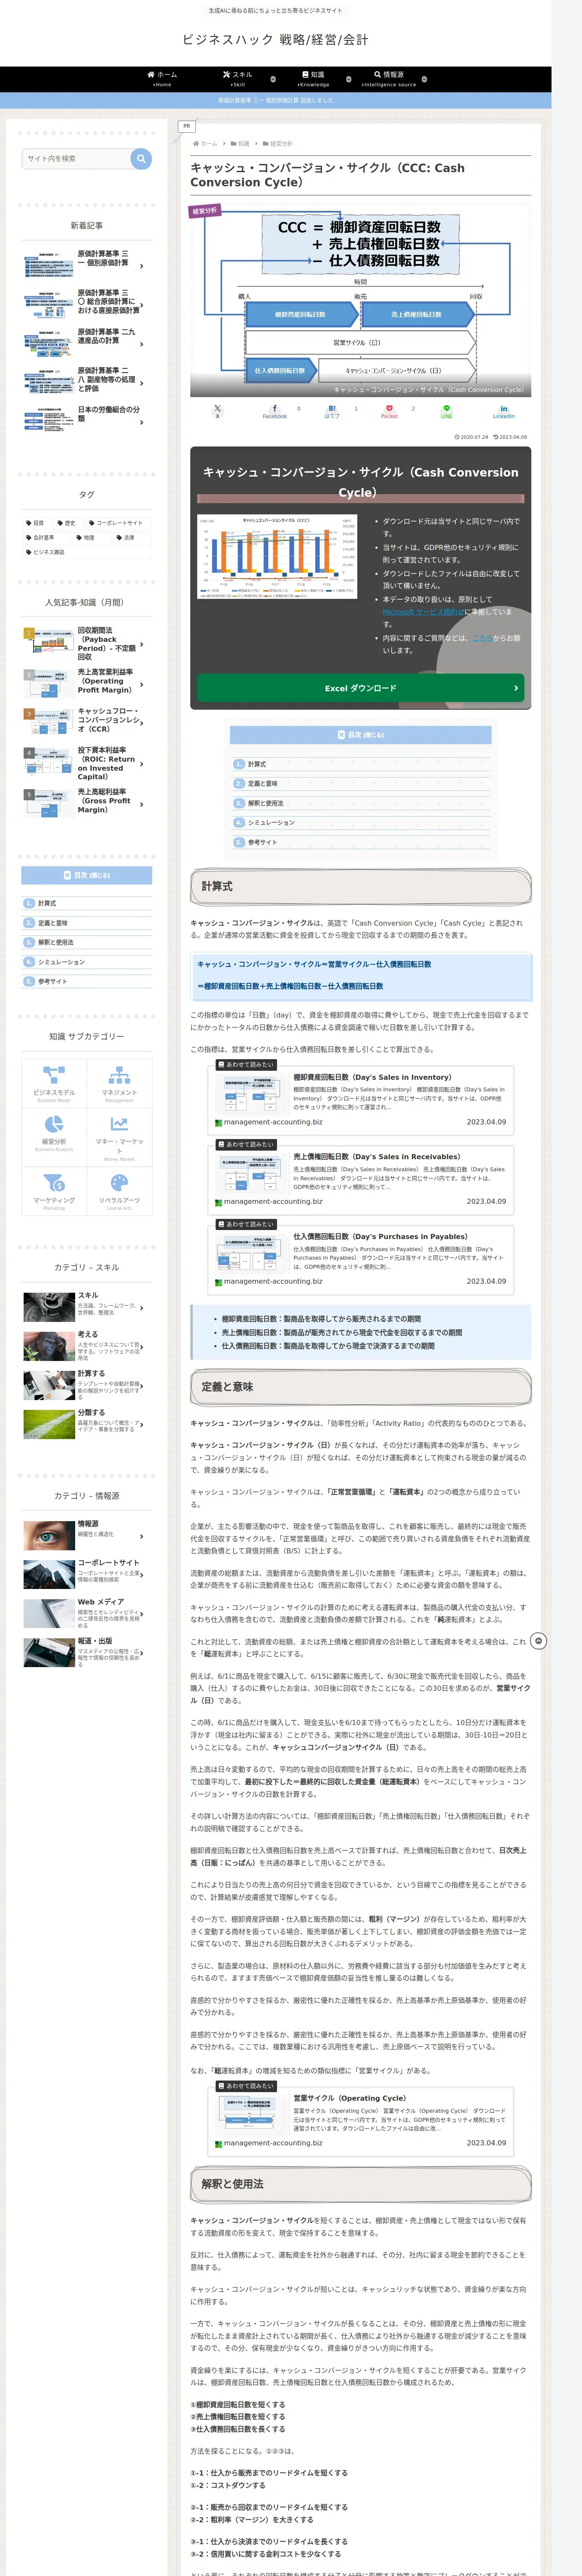Open the マーケティング funnel subcategory icon
The width and height of the screenshot is (582, 2576).
click(54, 1191)
